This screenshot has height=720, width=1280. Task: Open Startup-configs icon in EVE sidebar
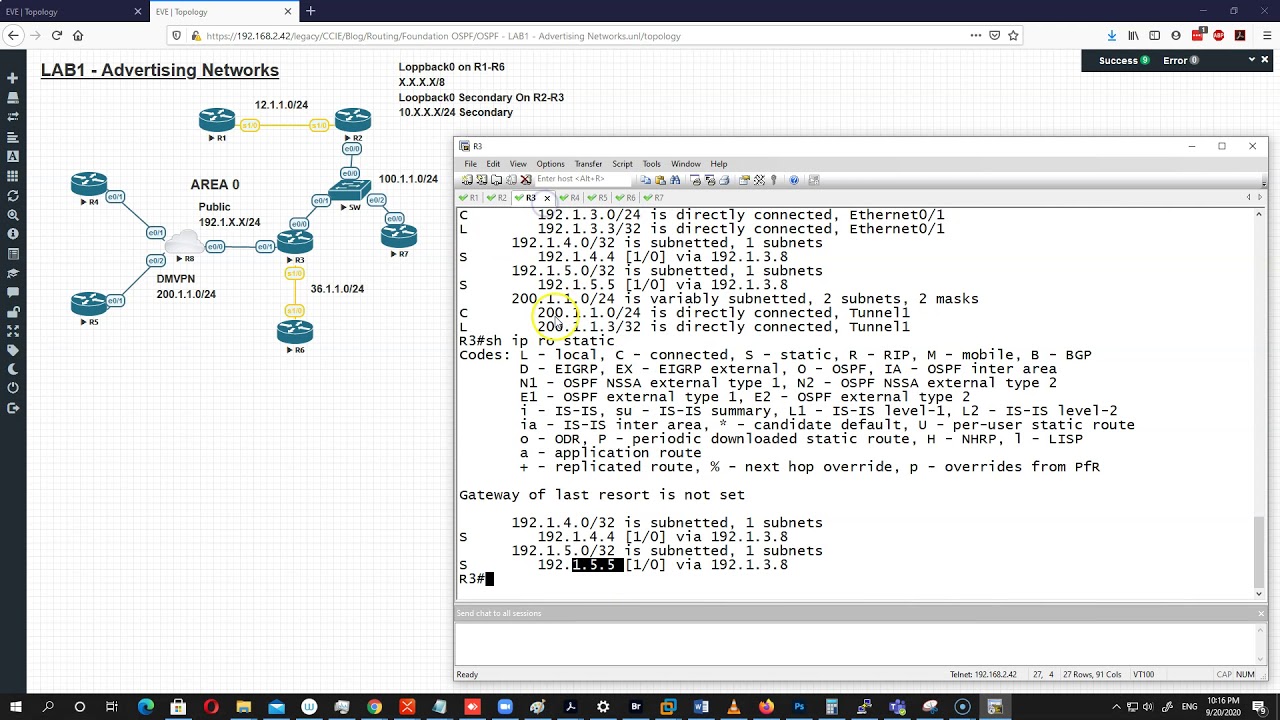12,137
